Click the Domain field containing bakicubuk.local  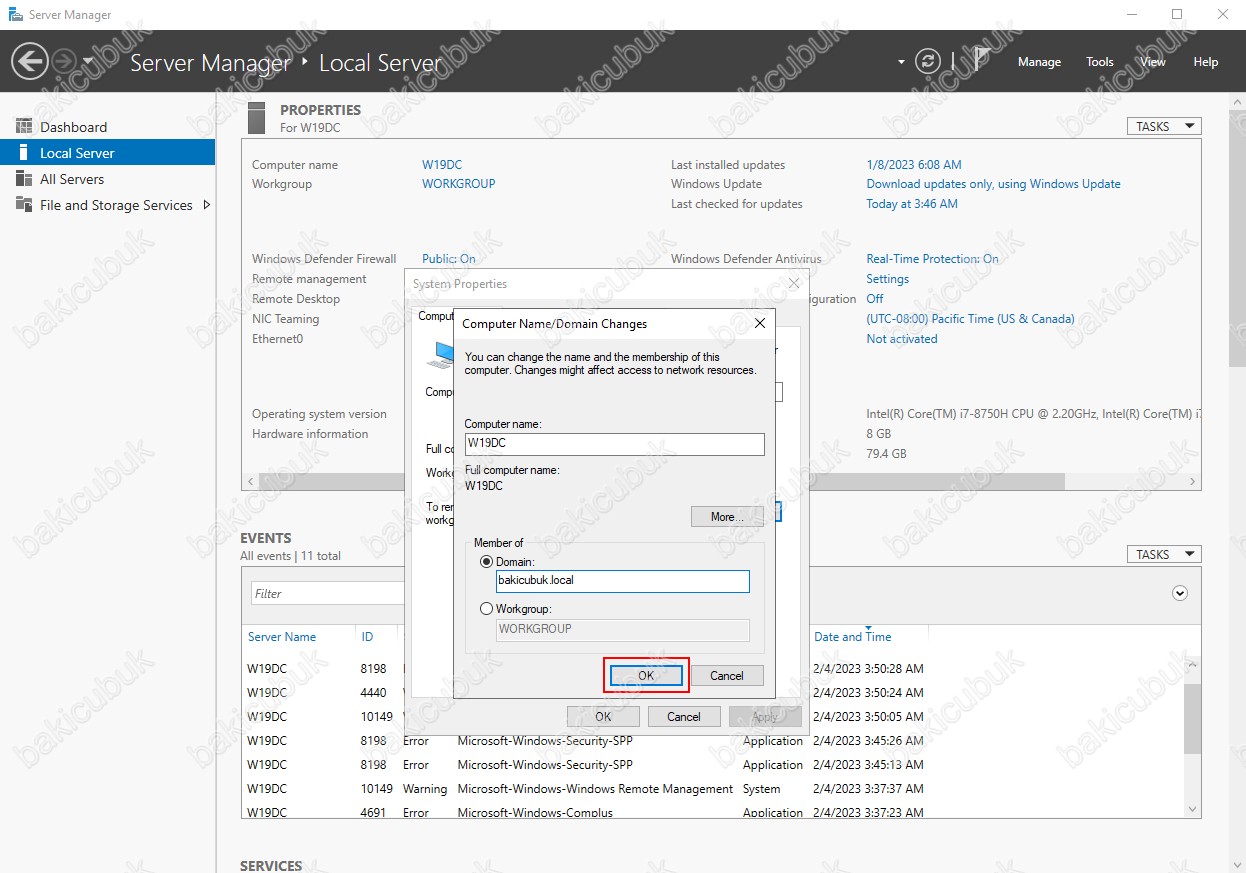pyautogui.click(x=623, y=581)
